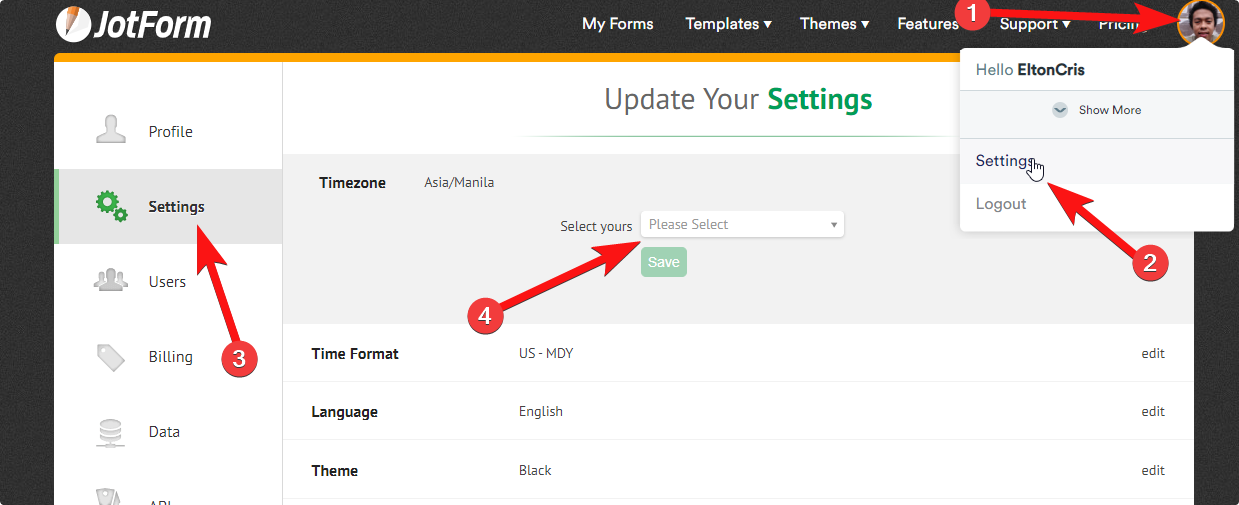This screenshot has height=505, width=1239.
Task: Open the Users sidebar section
Action: click(168, 281)
